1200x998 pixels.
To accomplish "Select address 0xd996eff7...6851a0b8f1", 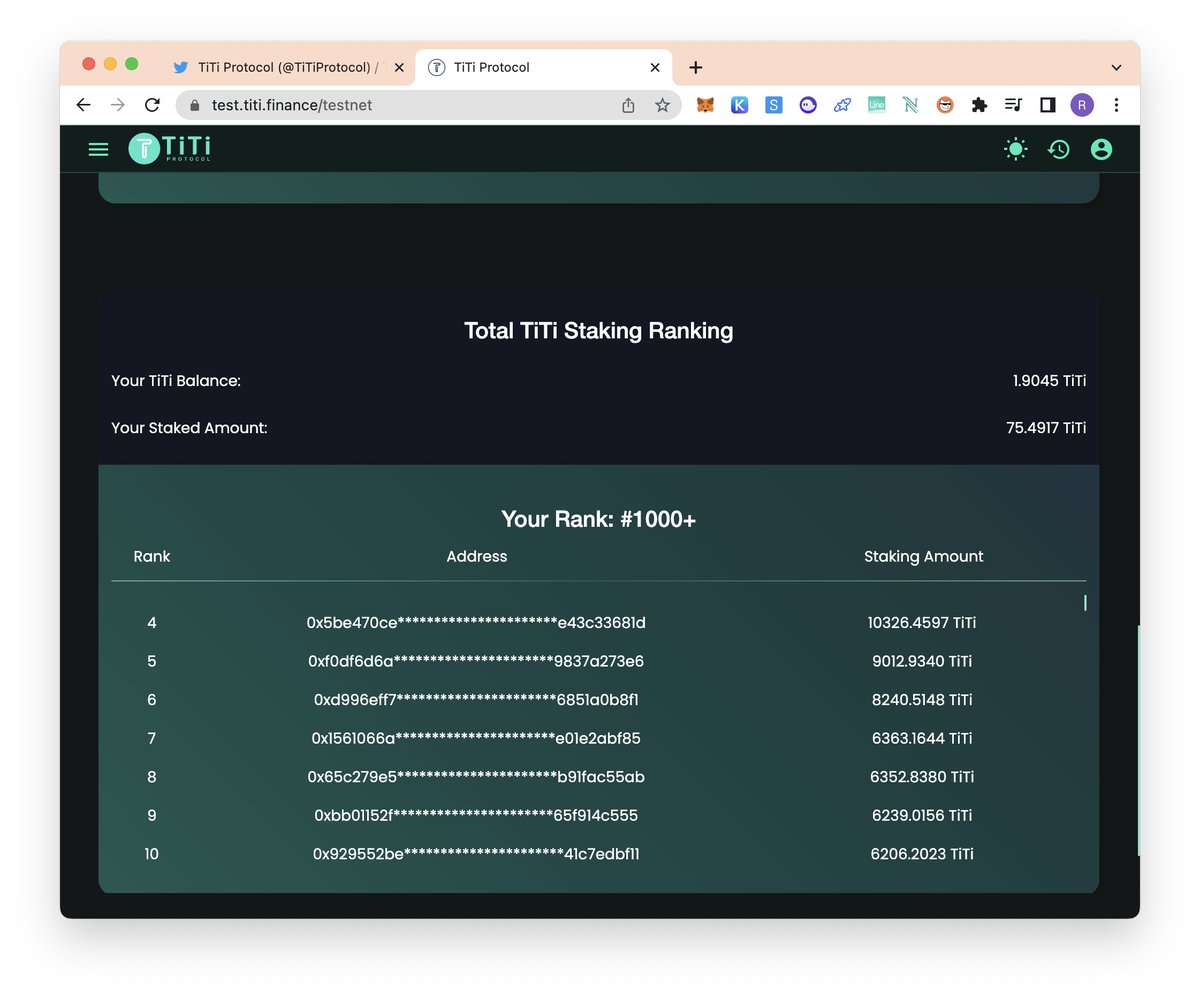I will 476,700.
